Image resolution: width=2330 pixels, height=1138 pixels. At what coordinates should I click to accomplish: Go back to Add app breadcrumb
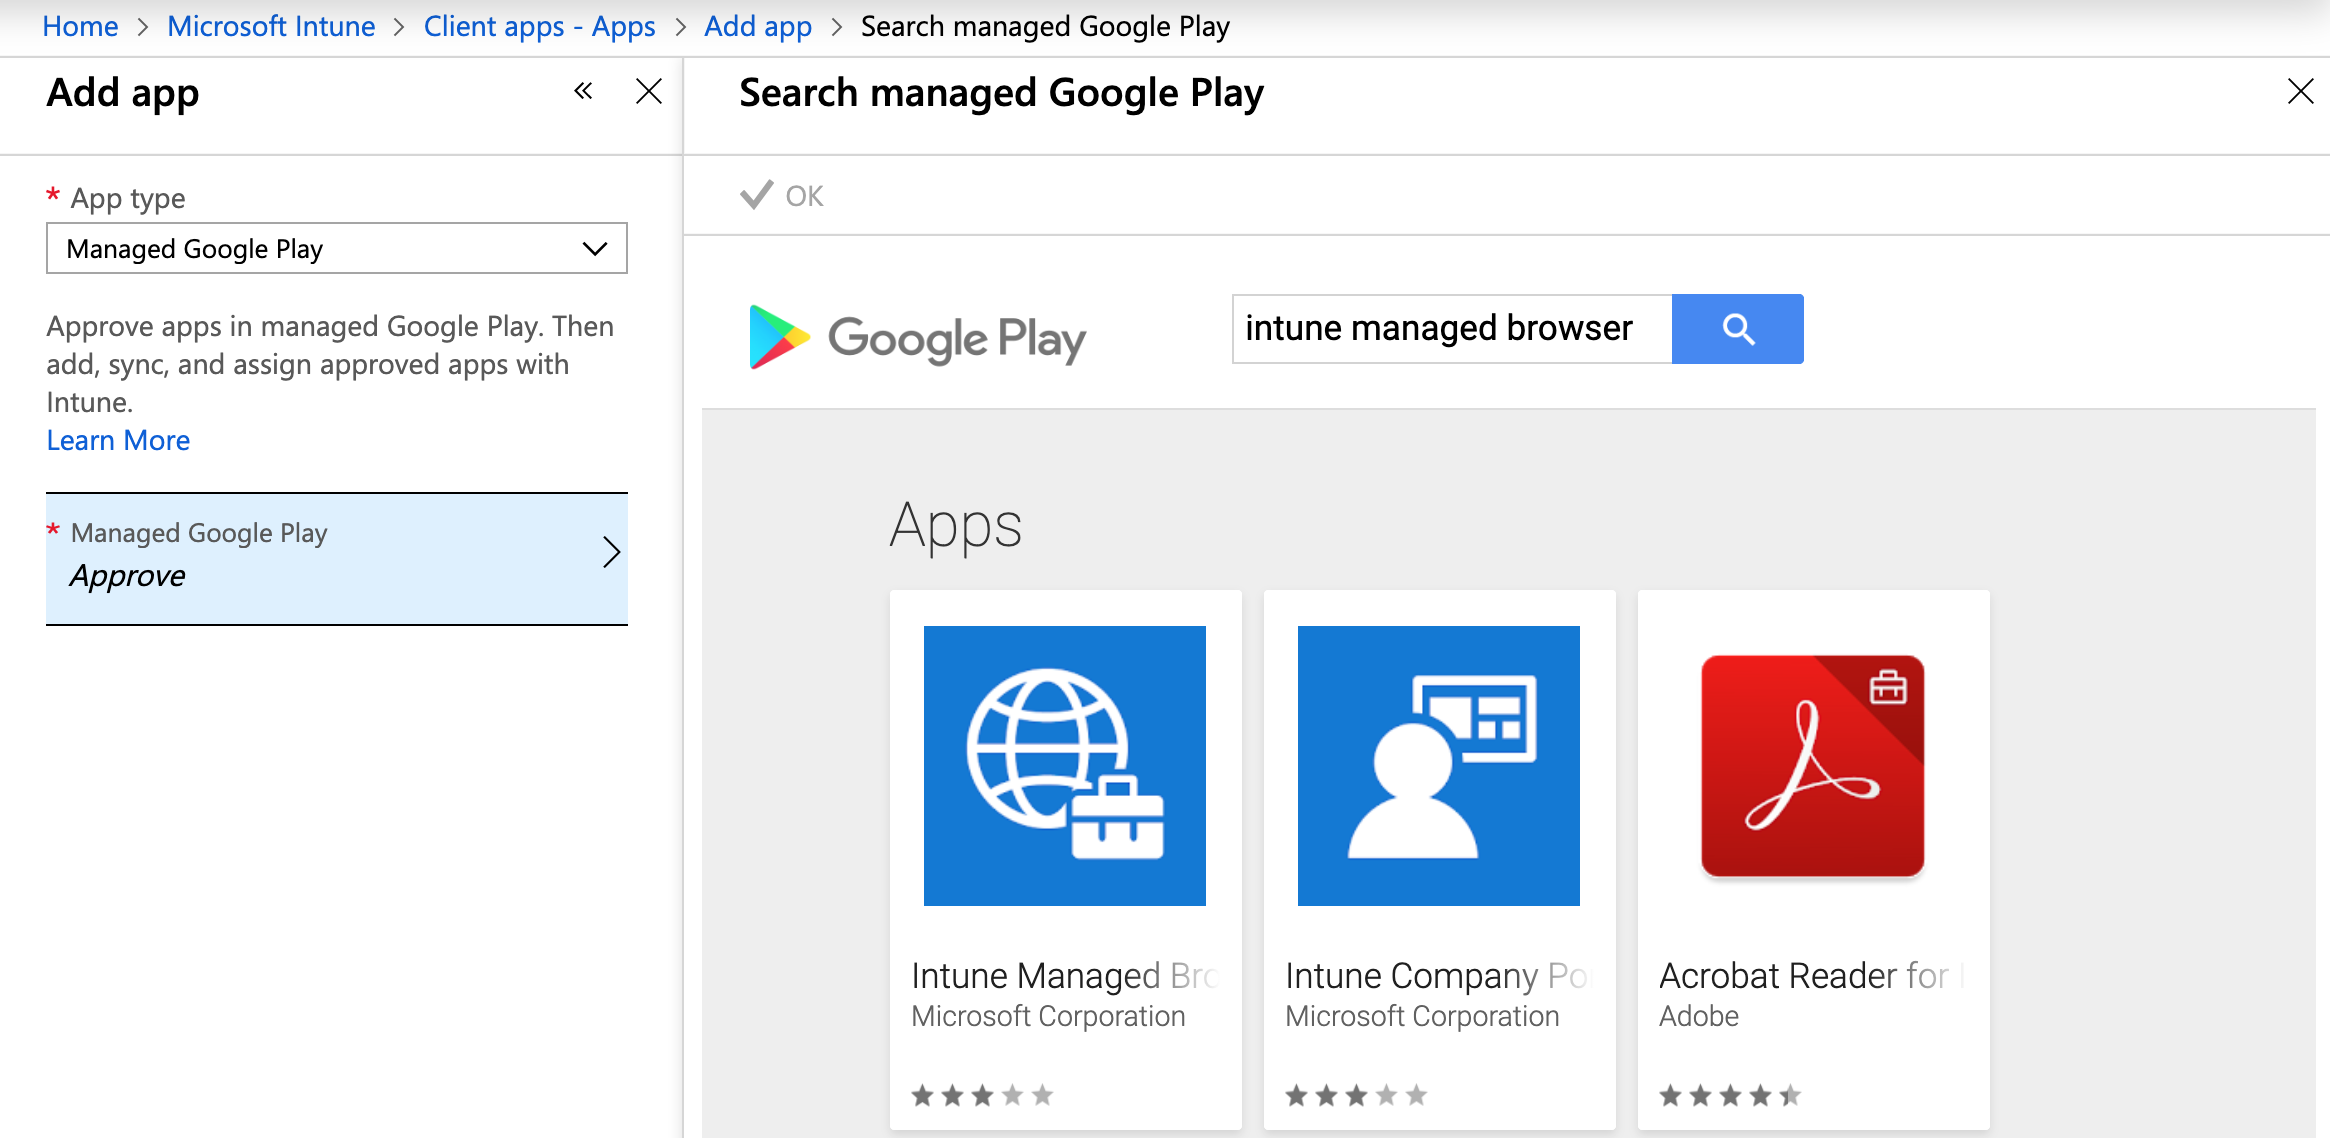coord(758,26)
